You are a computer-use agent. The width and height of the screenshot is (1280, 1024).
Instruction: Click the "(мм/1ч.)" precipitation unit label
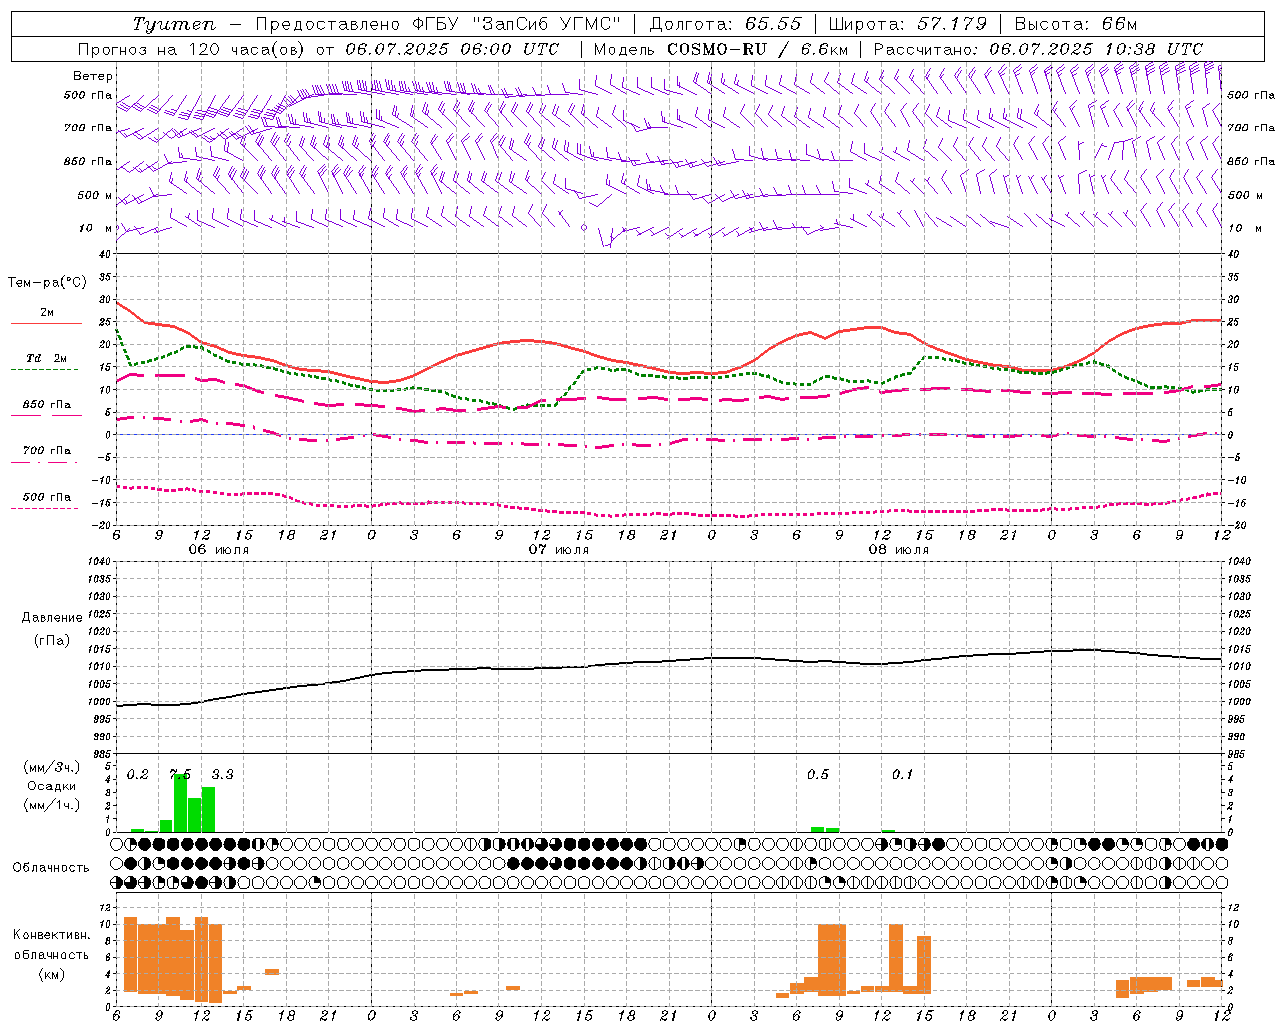(52, 805)
